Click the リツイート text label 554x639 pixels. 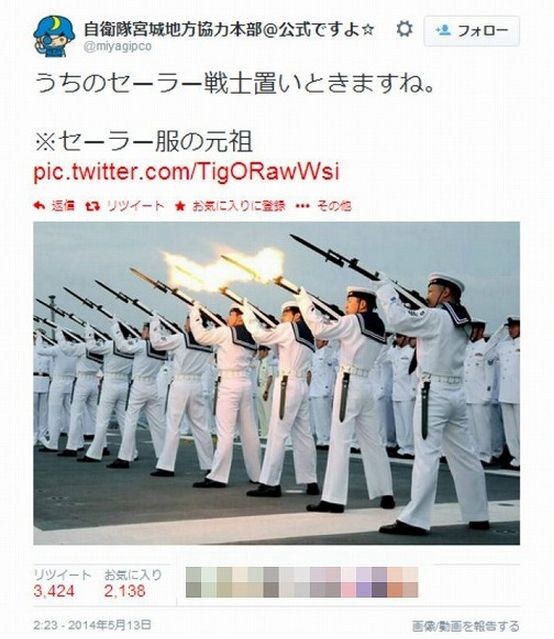(x=135, y=206)
